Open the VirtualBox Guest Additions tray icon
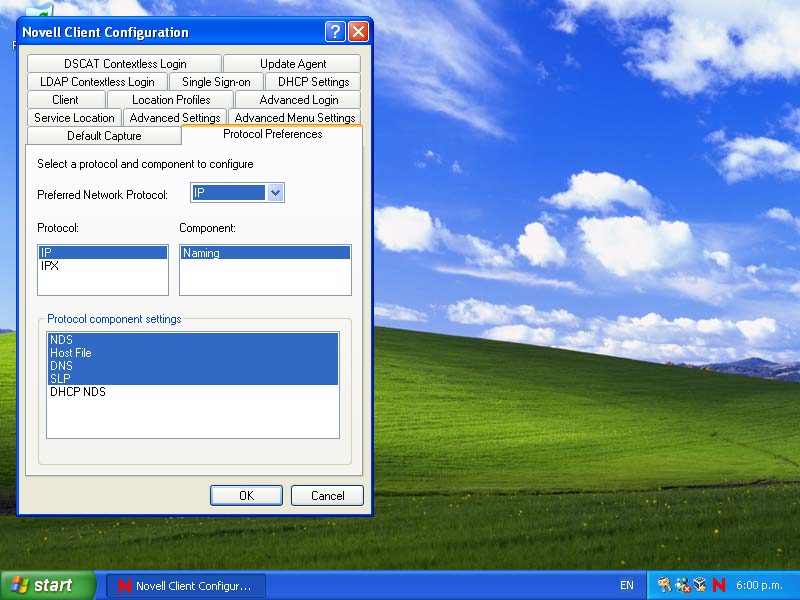 pos(700,585)
